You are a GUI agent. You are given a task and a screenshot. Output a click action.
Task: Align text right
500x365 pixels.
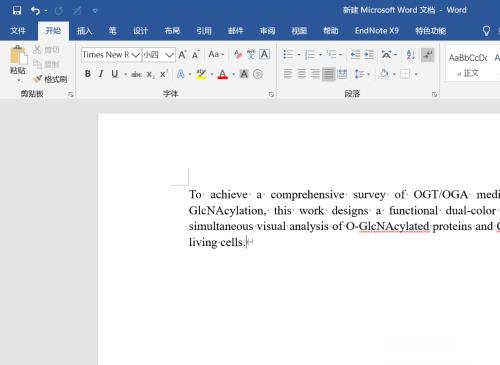[x=315, y=74]
